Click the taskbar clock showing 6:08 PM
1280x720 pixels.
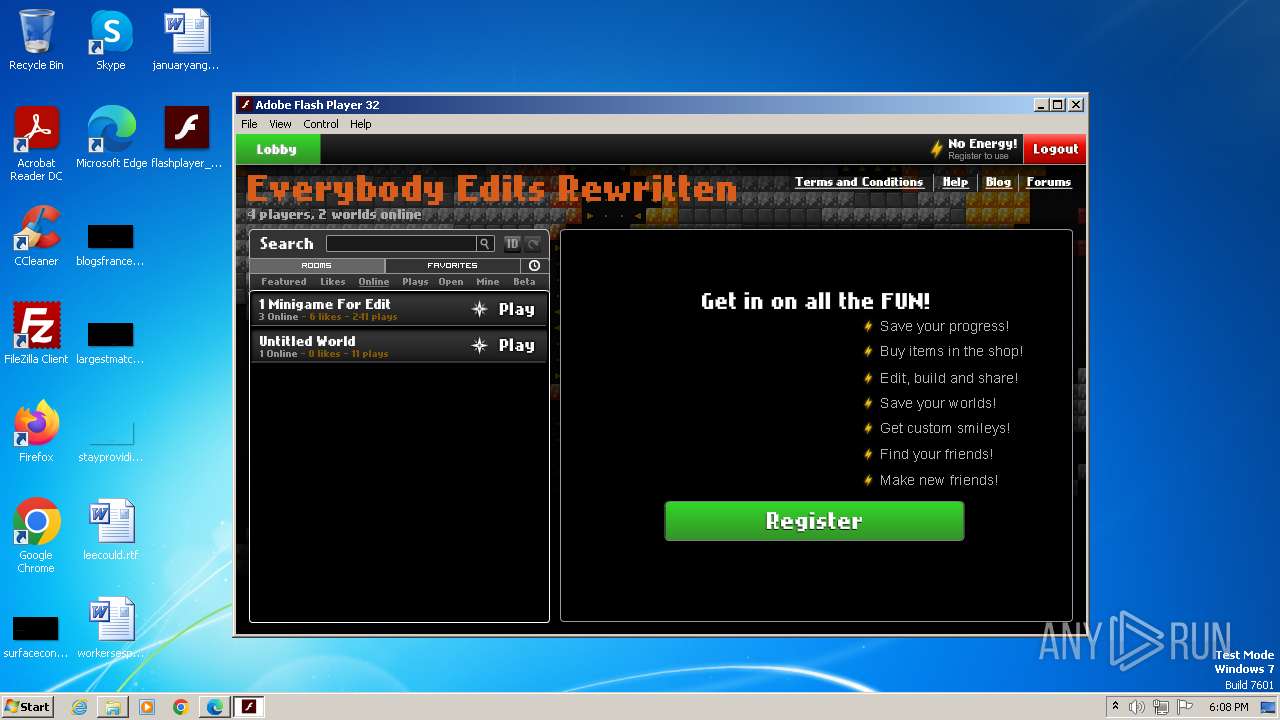point(1228,707)
